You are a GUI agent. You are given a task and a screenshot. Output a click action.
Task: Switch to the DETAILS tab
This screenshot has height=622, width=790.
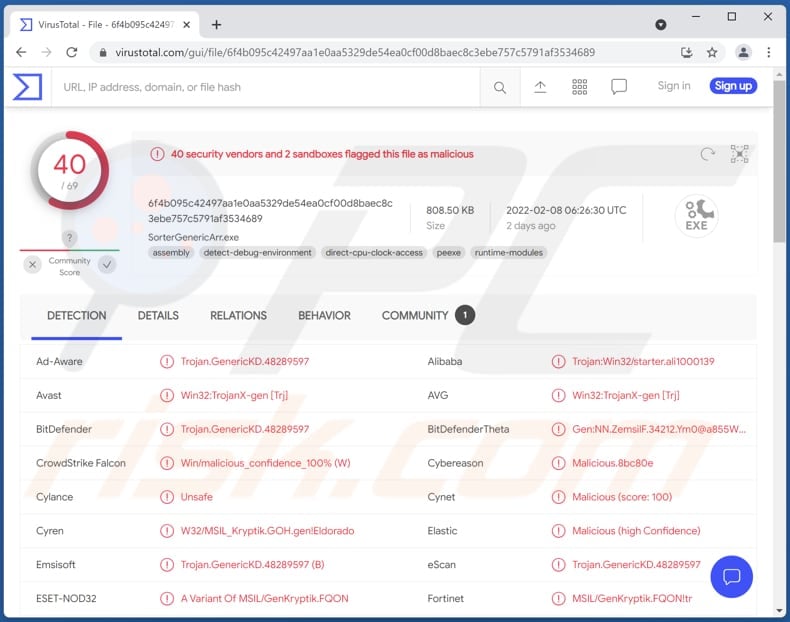pyautogui.click(x=158, y=316)
